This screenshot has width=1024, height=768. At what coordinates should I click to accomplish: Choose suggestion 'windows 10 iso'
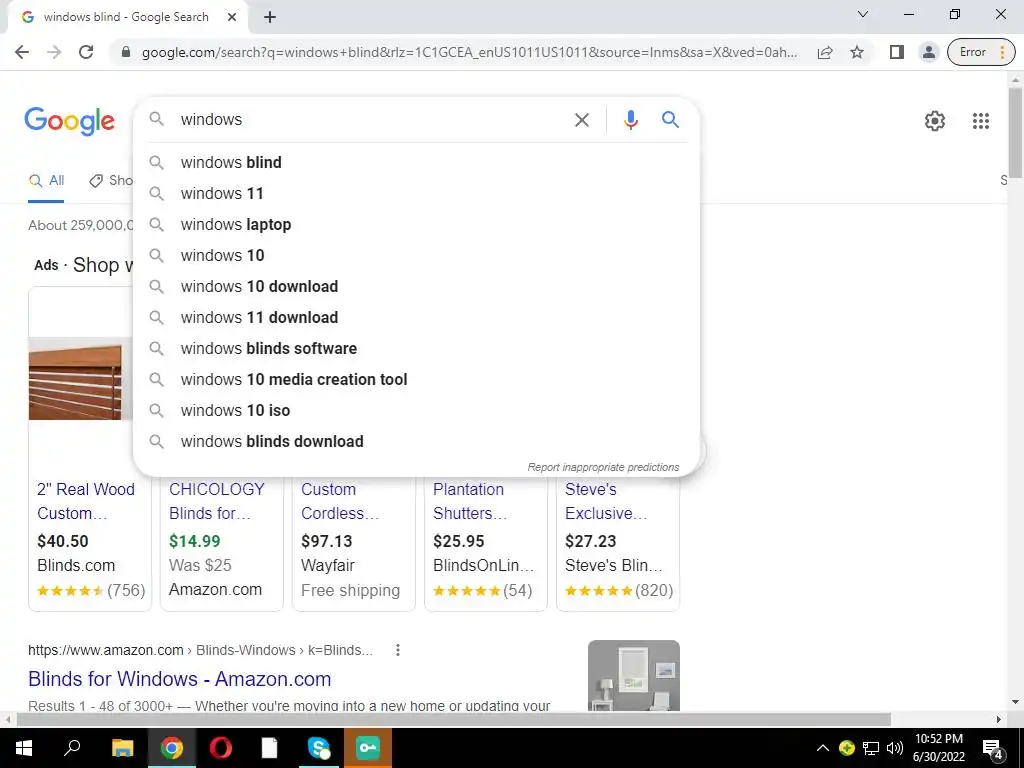click(416, 411)
